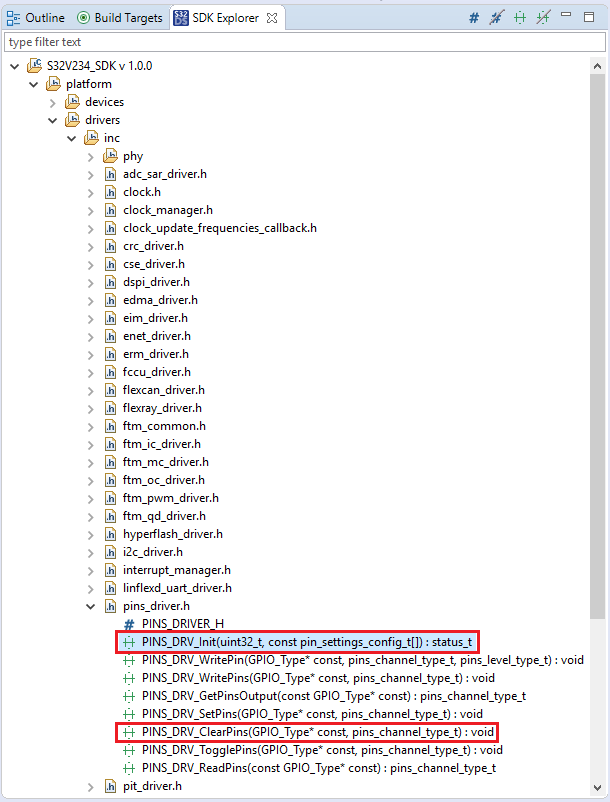Collapse the S32V234_SDK v 1.0.0 node
Viewport: 610px width, 802px height.
(15, 66)
